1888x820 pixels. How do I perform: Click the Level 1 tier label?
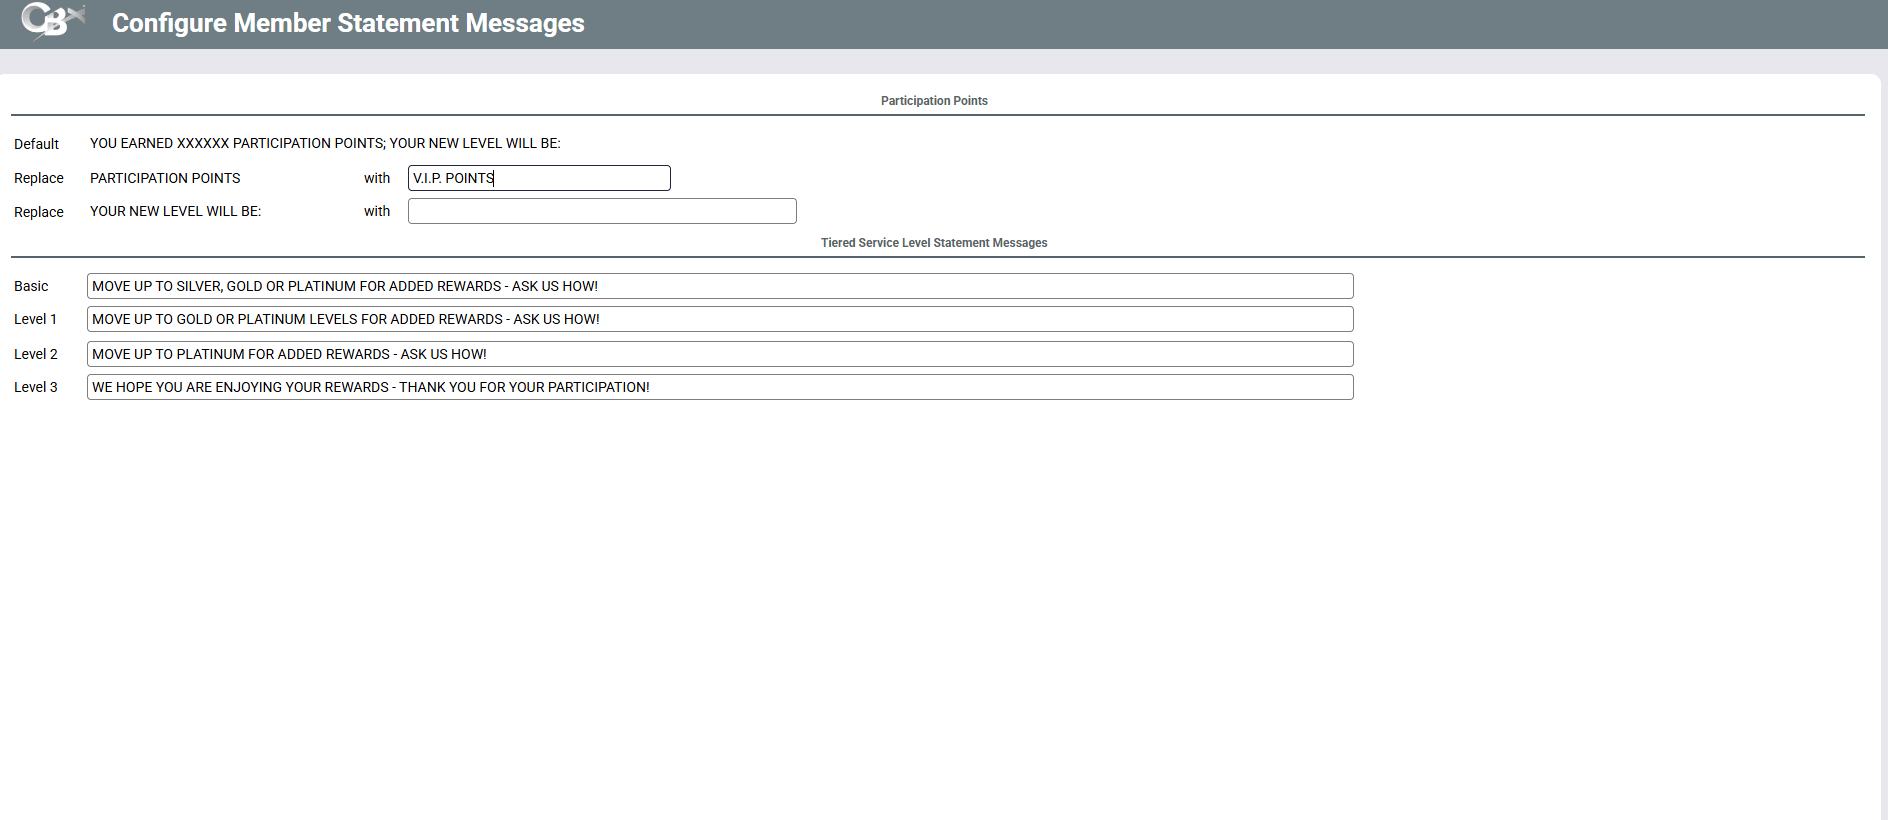coord(35,319)
